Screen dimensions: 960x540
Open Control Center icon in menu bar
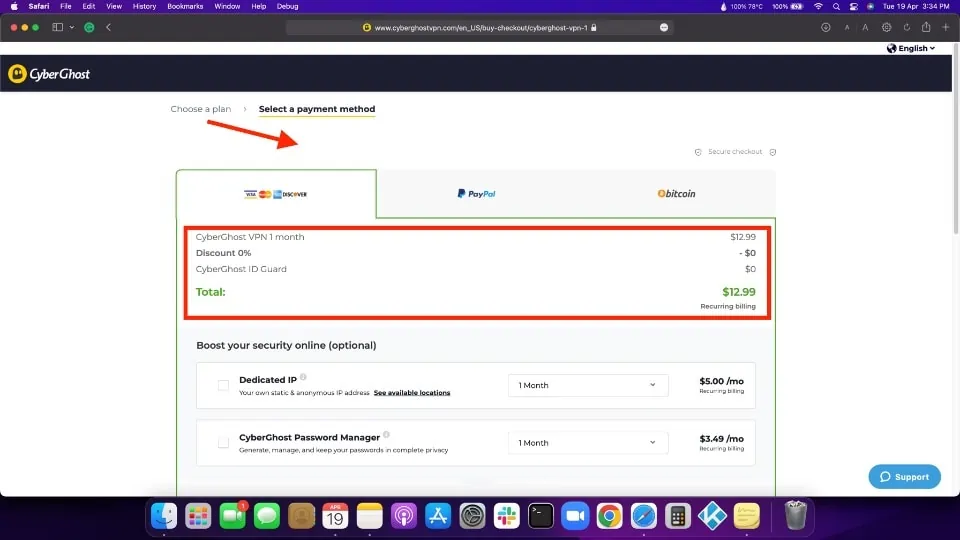[853, 6]
